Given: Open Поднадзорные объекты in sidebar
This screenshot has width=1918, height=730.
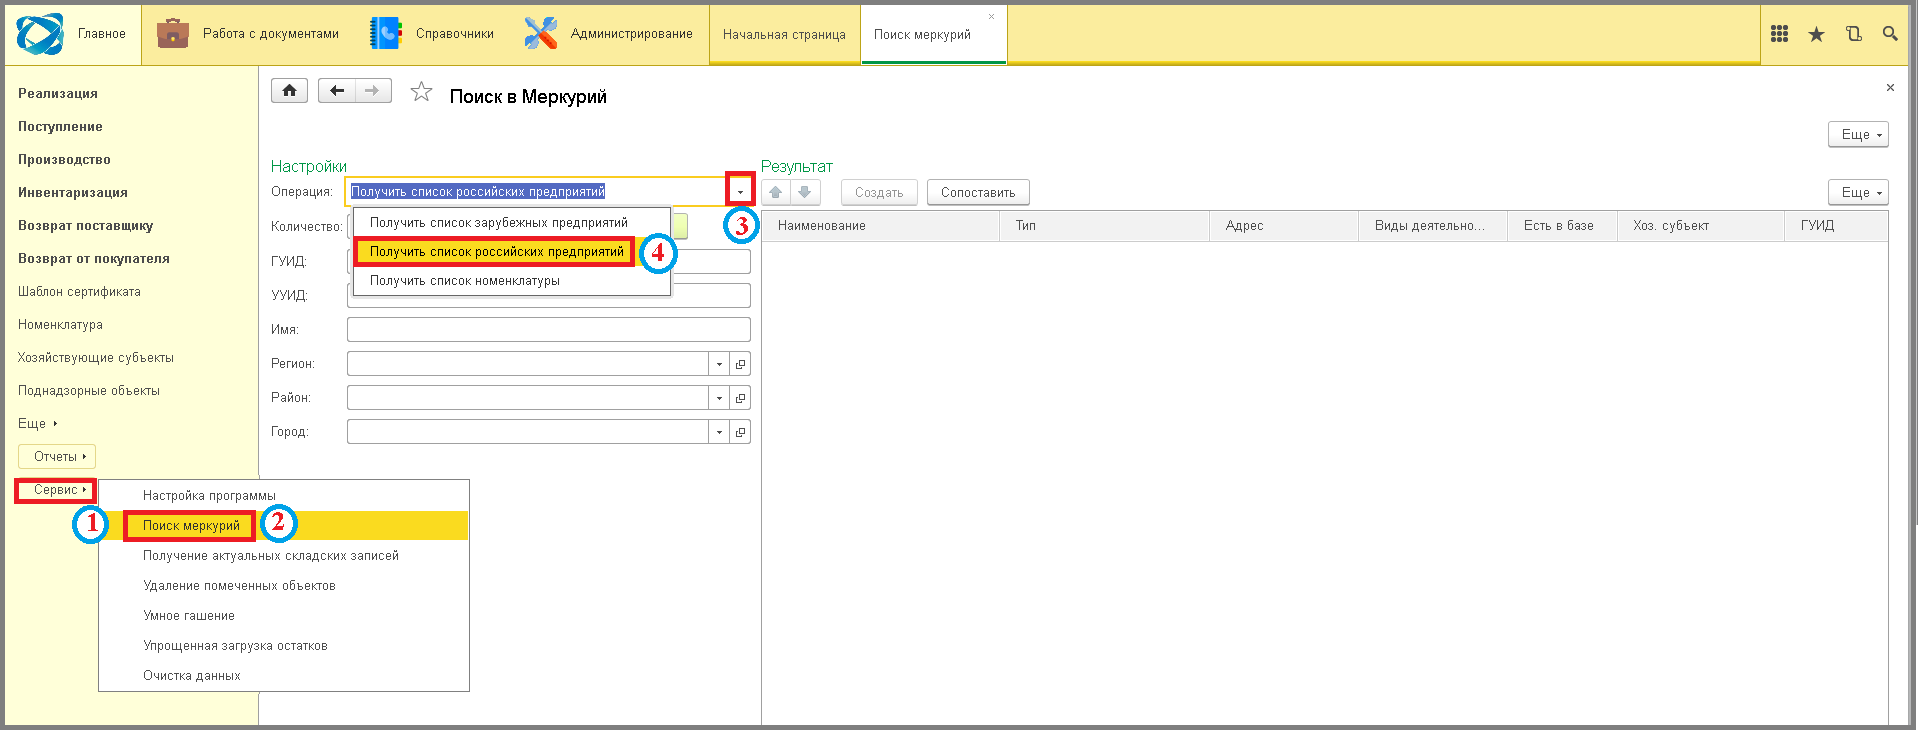Looking at the screenshot, I should tap(88, 391).
